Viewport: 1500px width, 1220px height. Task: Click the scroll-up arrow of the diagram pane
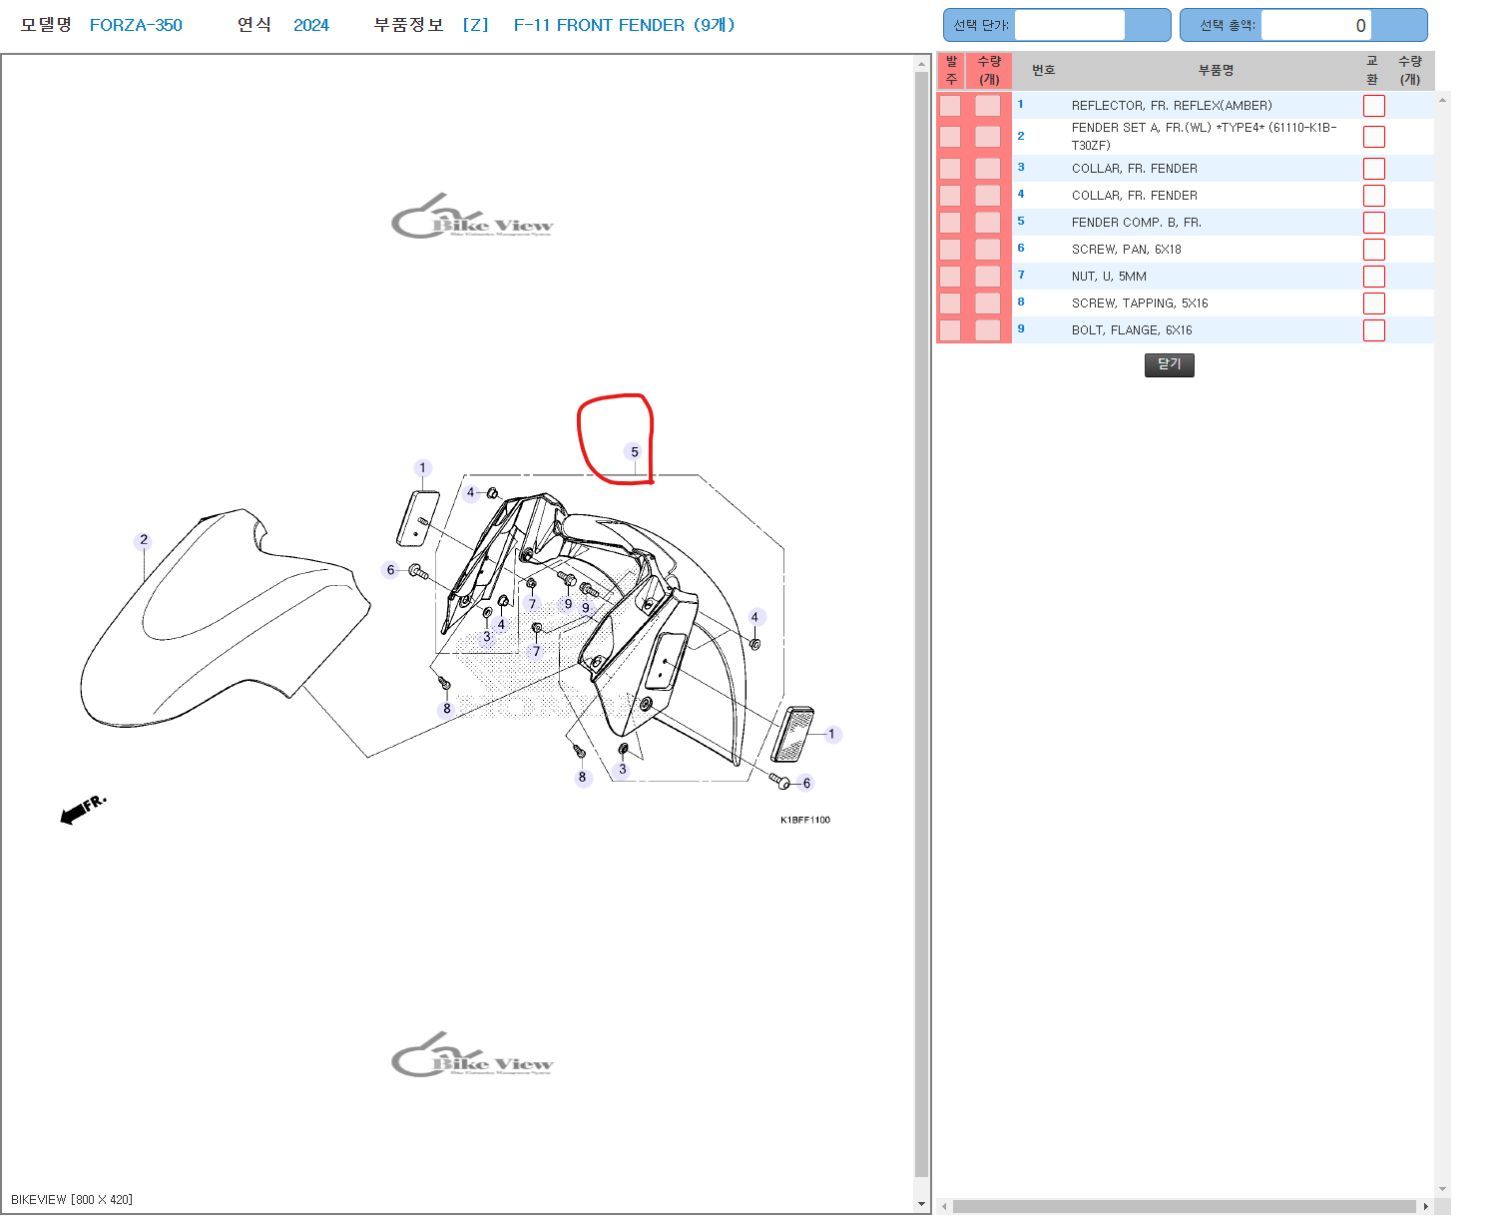(x=922, y=65)
